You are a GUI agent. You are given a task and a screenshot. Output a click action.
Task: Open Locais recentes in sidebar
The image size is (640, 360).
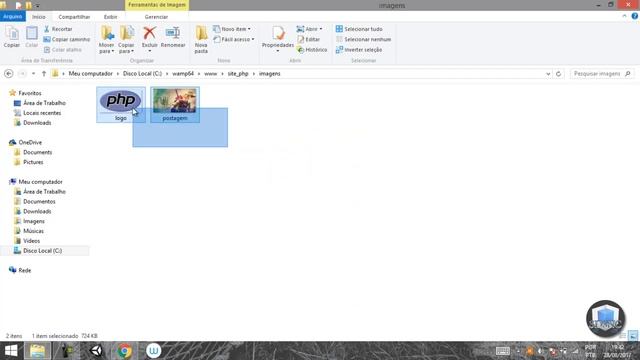42,113
